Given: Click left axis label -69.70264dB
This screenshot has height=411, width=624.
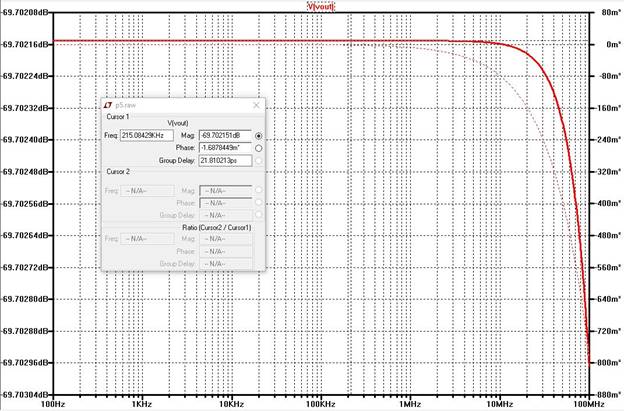Looking at the screenshot, I should point(25,235).
